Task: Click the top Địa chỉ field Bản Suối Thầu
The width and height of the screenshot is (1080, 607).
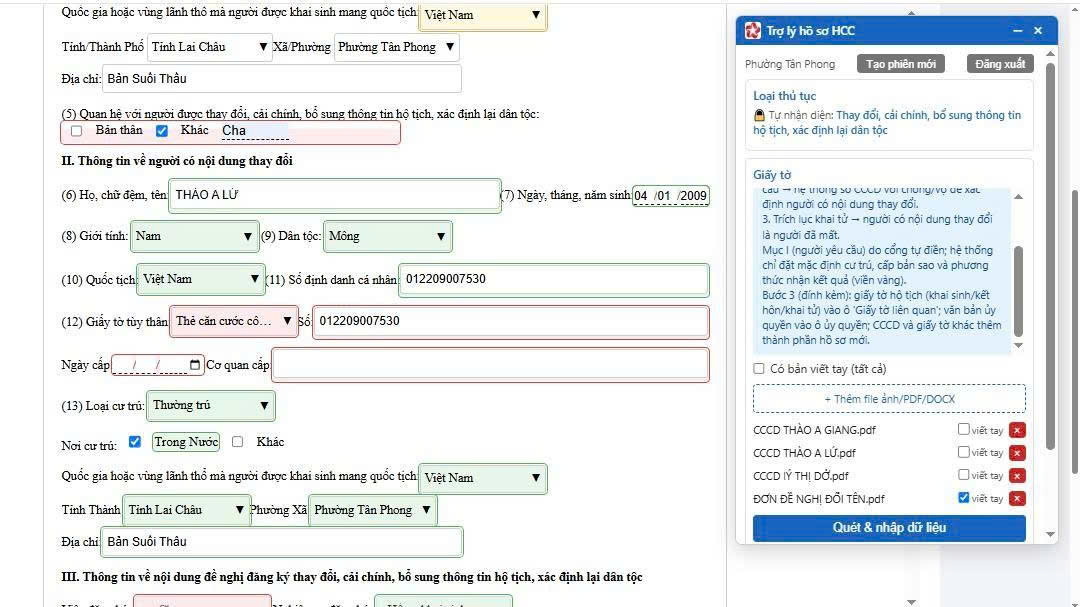Action: pyautogui.click(x=282, y=79)
